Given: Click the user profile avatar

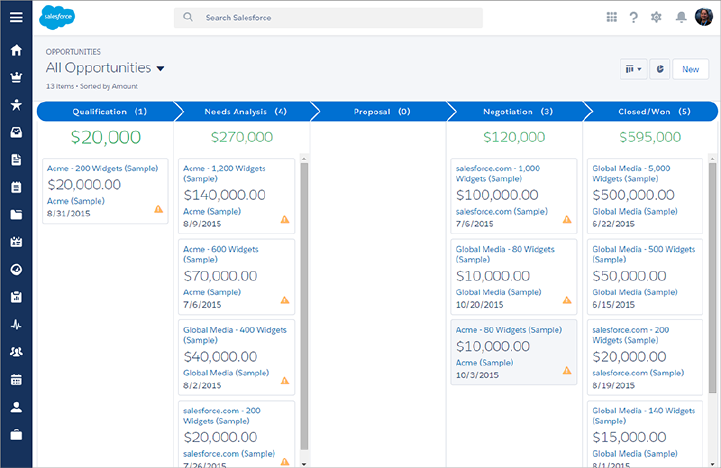Looking at the screenshot, I should click(703, 17).
